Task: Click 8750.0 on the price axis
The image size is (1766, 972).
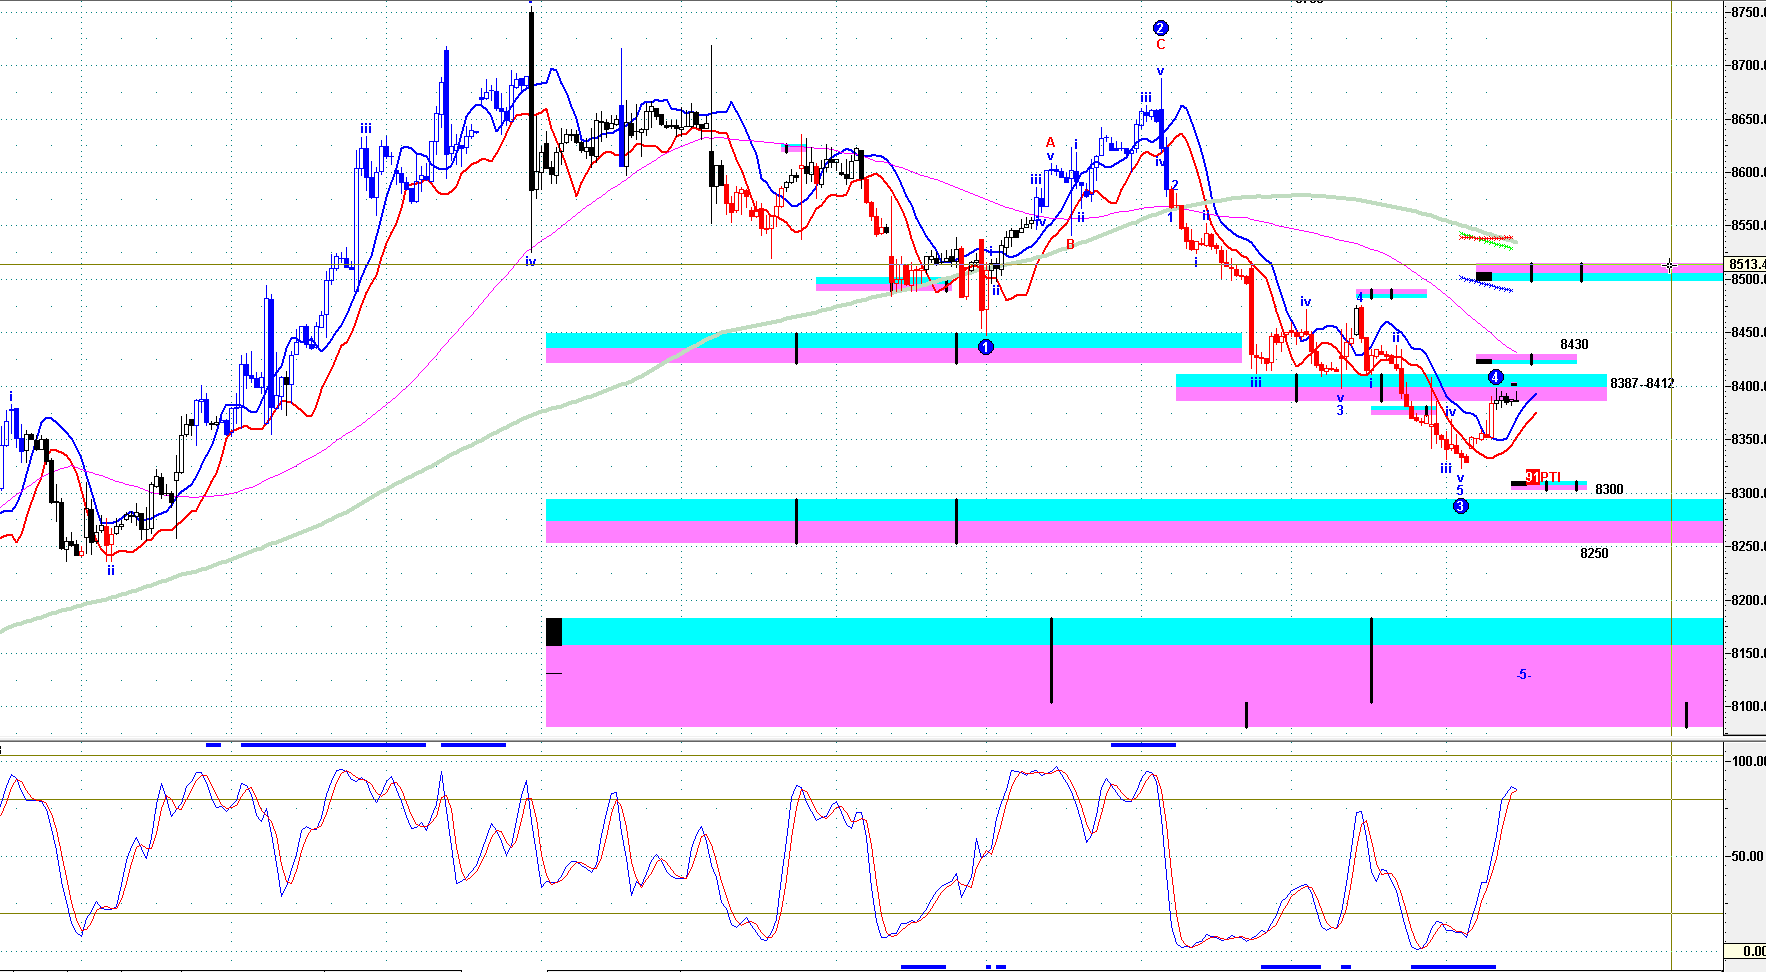Action: coord(1748,12)
